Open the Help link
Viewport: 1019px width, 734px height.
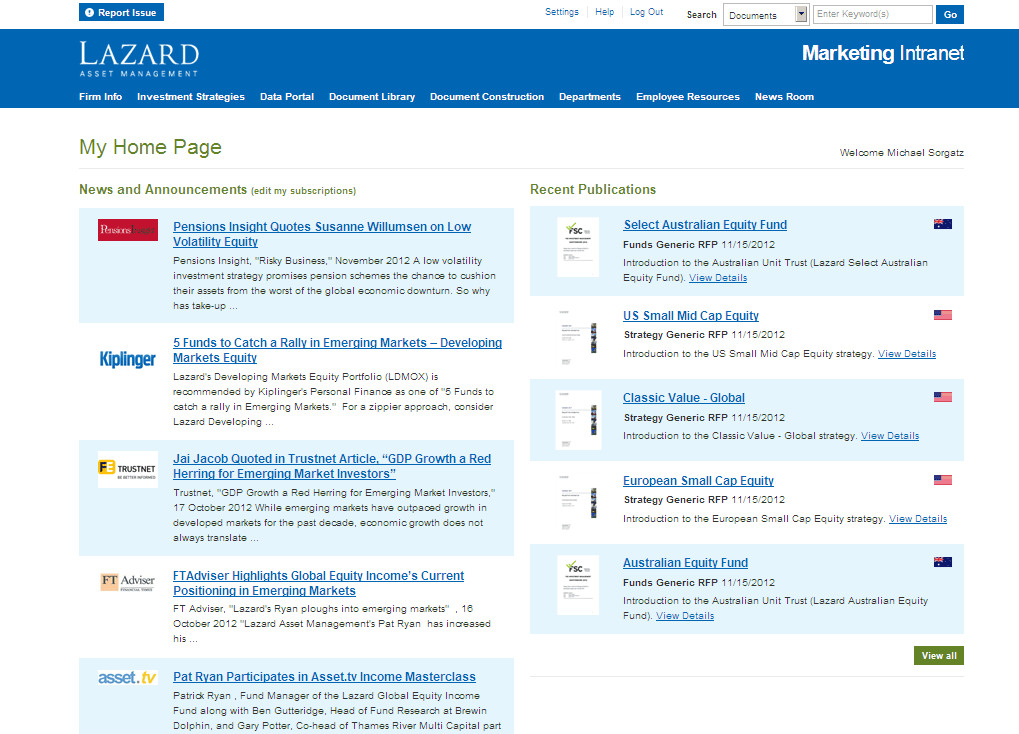point(604,12)
